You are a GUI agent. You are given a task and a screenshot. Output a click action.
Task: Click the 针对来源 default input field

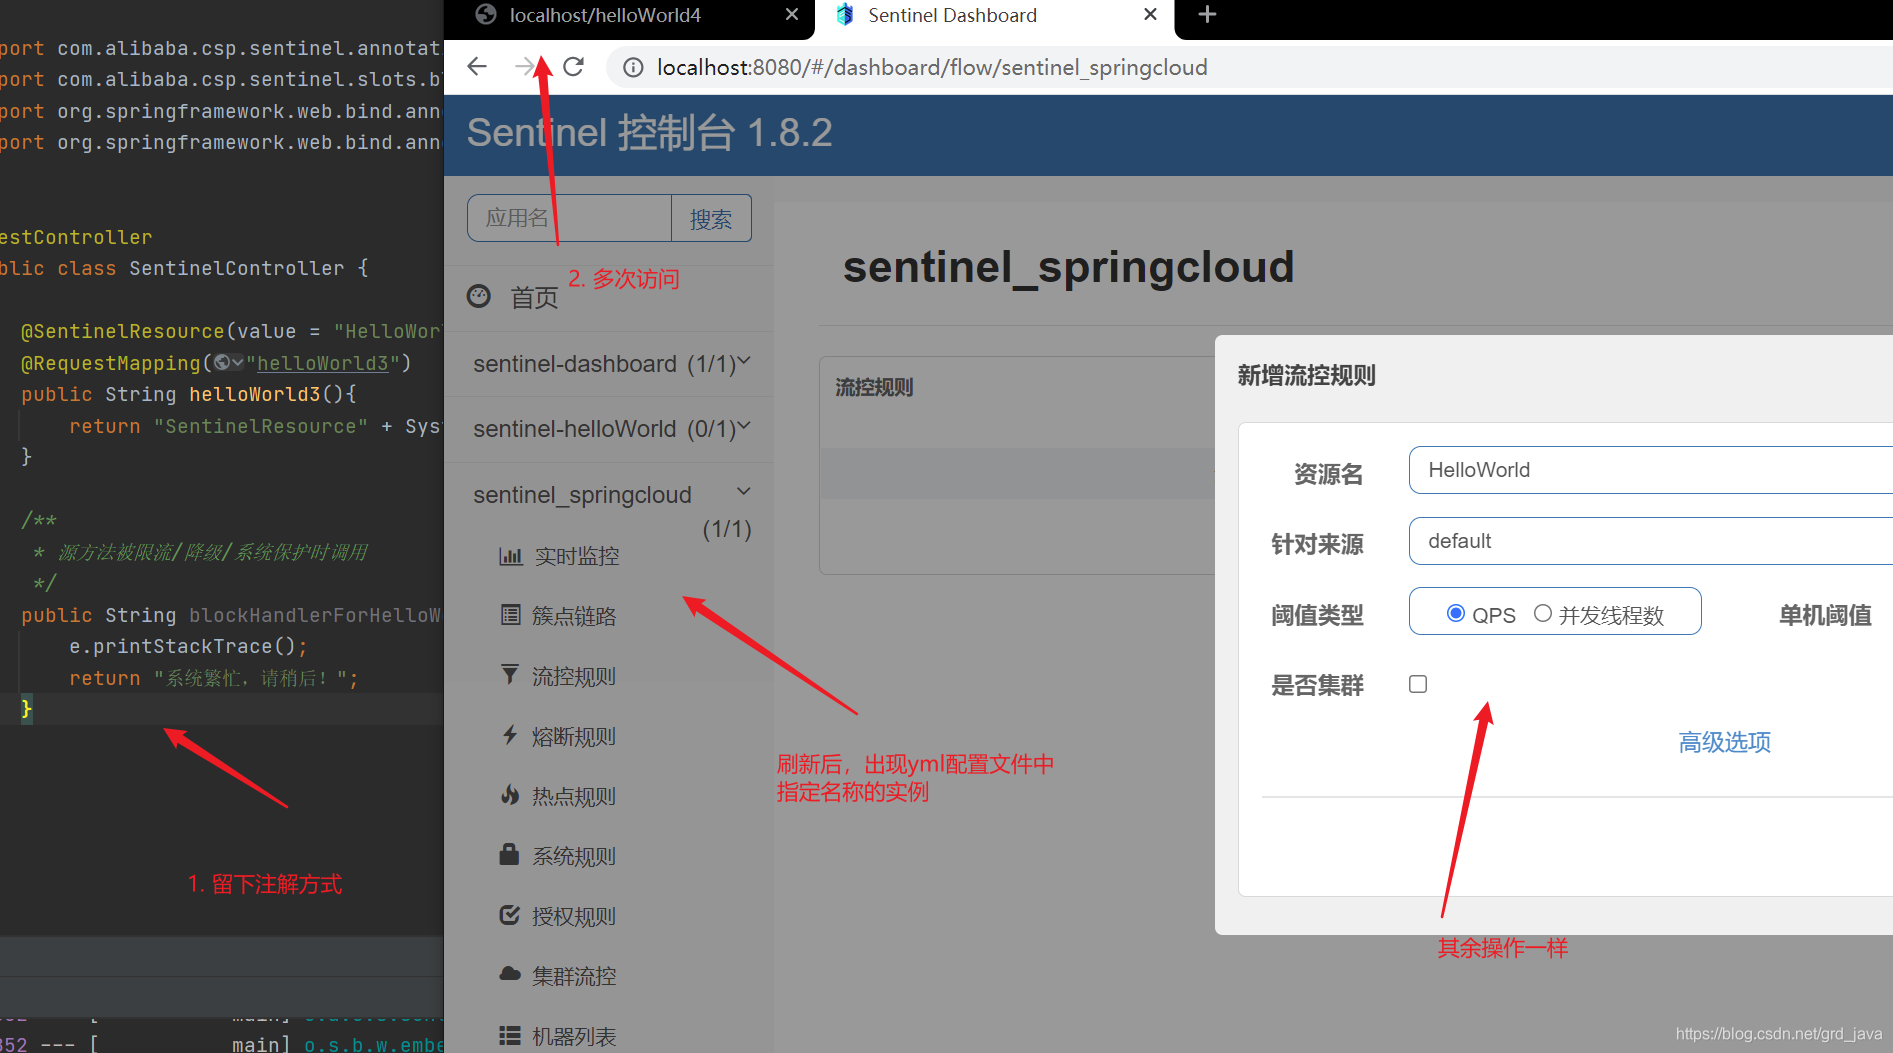tap(1651, 541)
